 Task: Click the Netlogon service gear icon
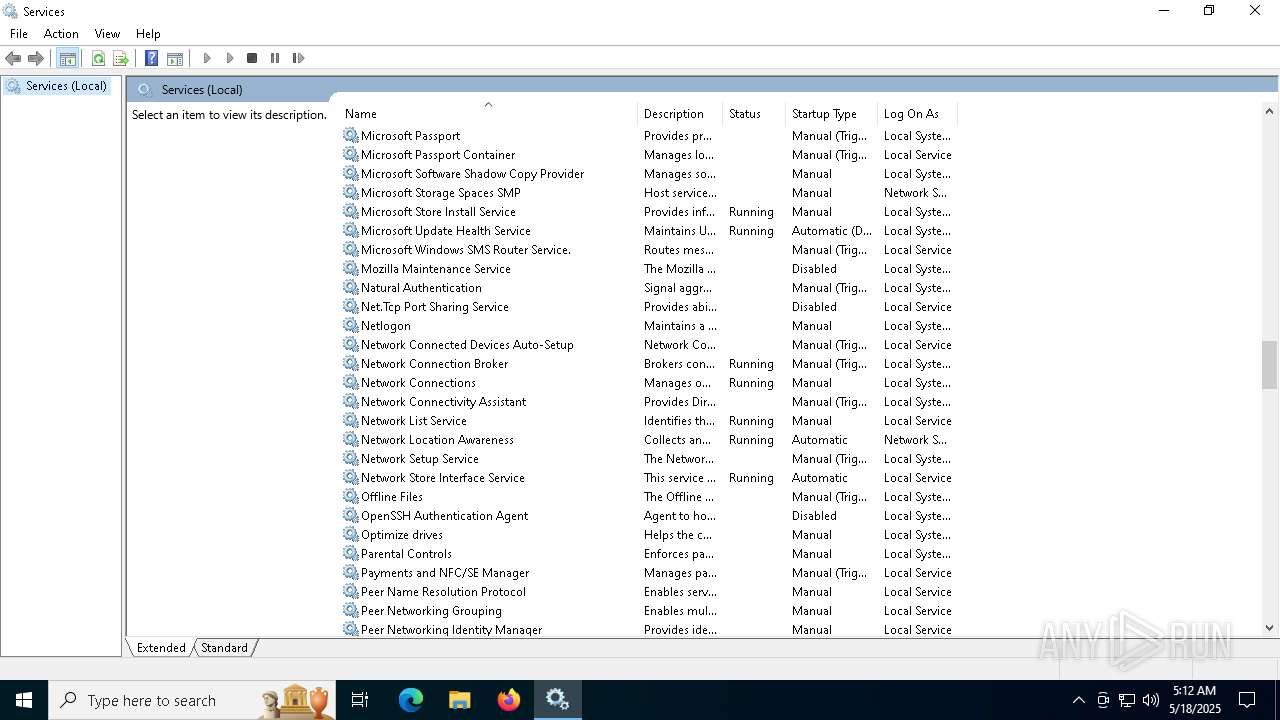(351, 325)
